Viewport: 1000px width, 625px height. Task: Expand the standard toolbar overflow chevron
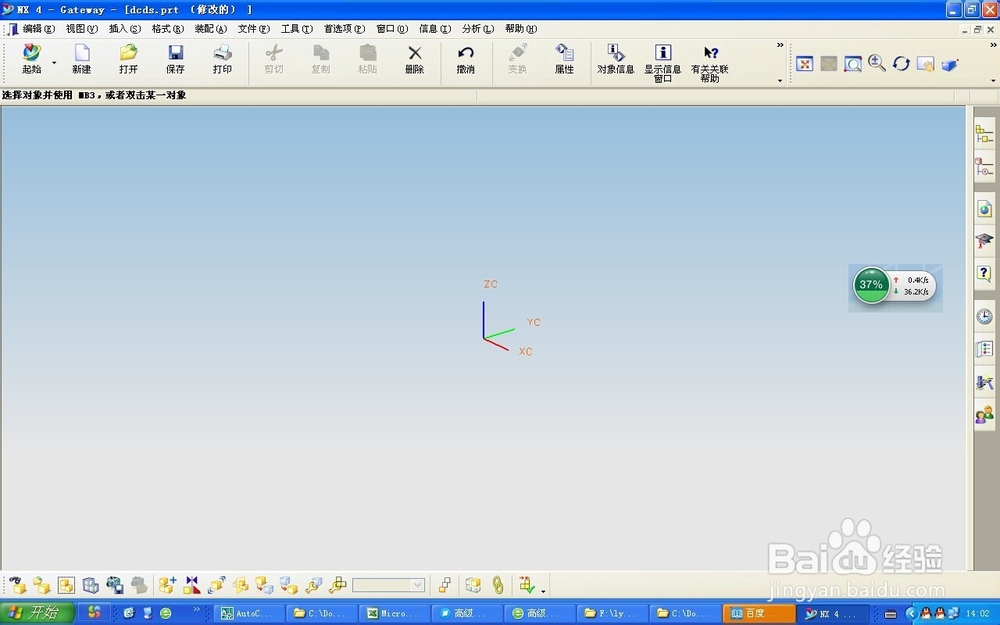[779, 45]
